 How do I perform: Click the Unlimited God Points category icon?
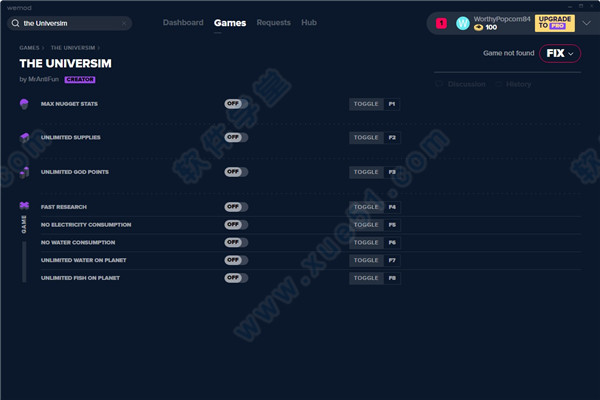tap(24, 172)
